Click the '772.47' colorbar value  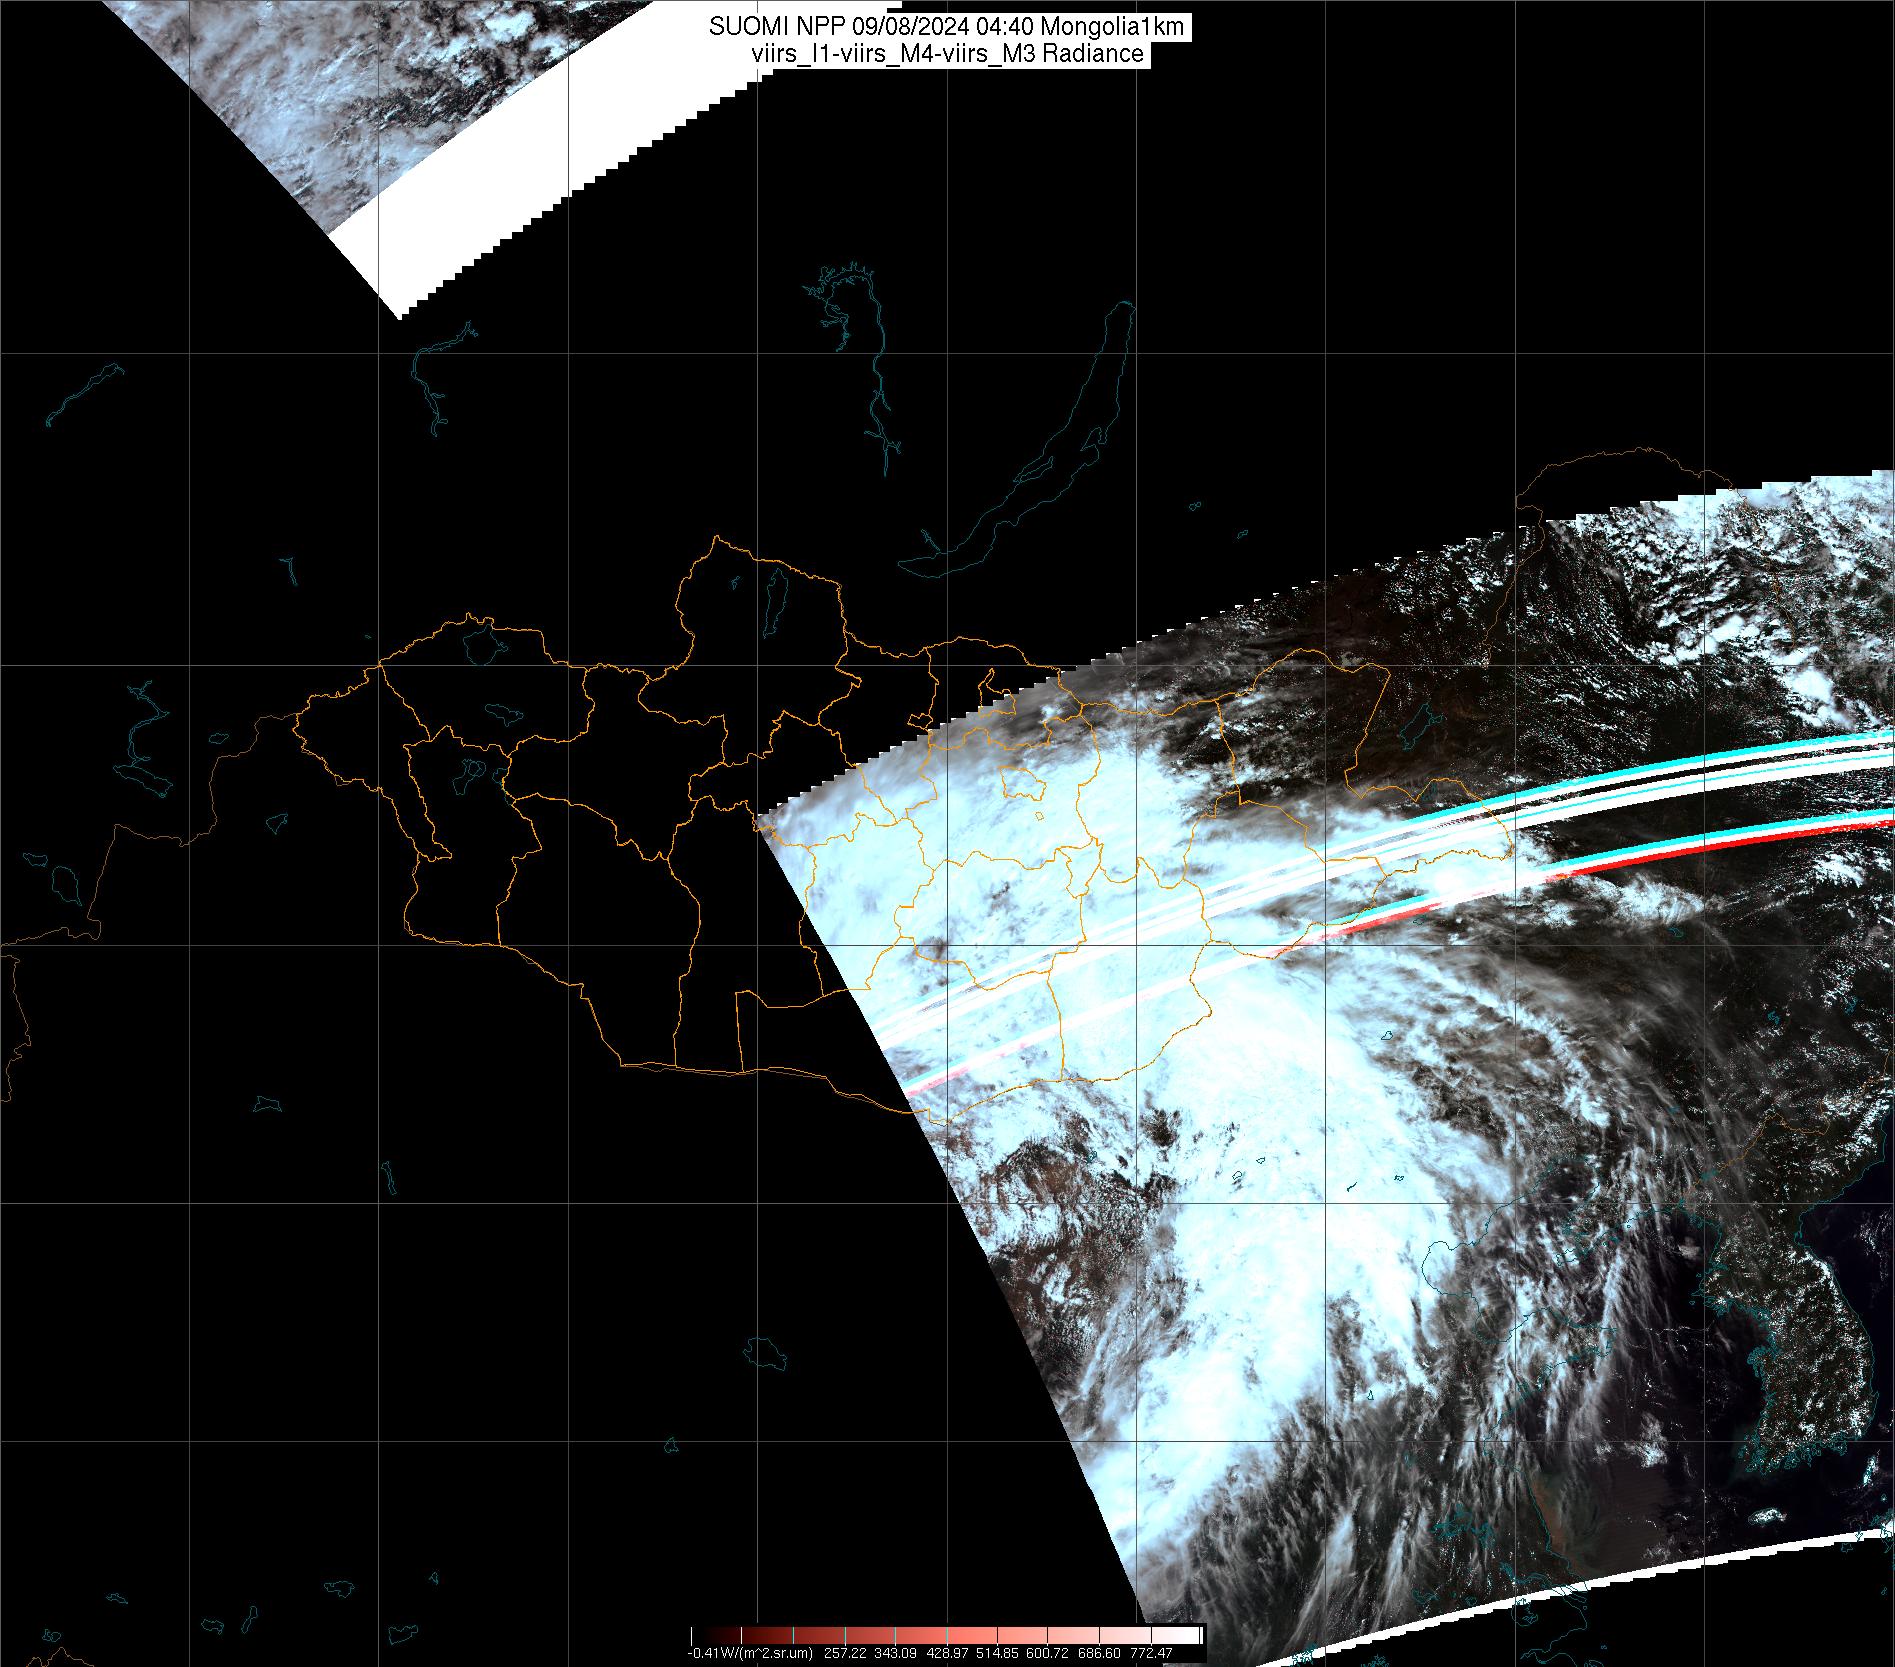(x=1152, y=1653)
